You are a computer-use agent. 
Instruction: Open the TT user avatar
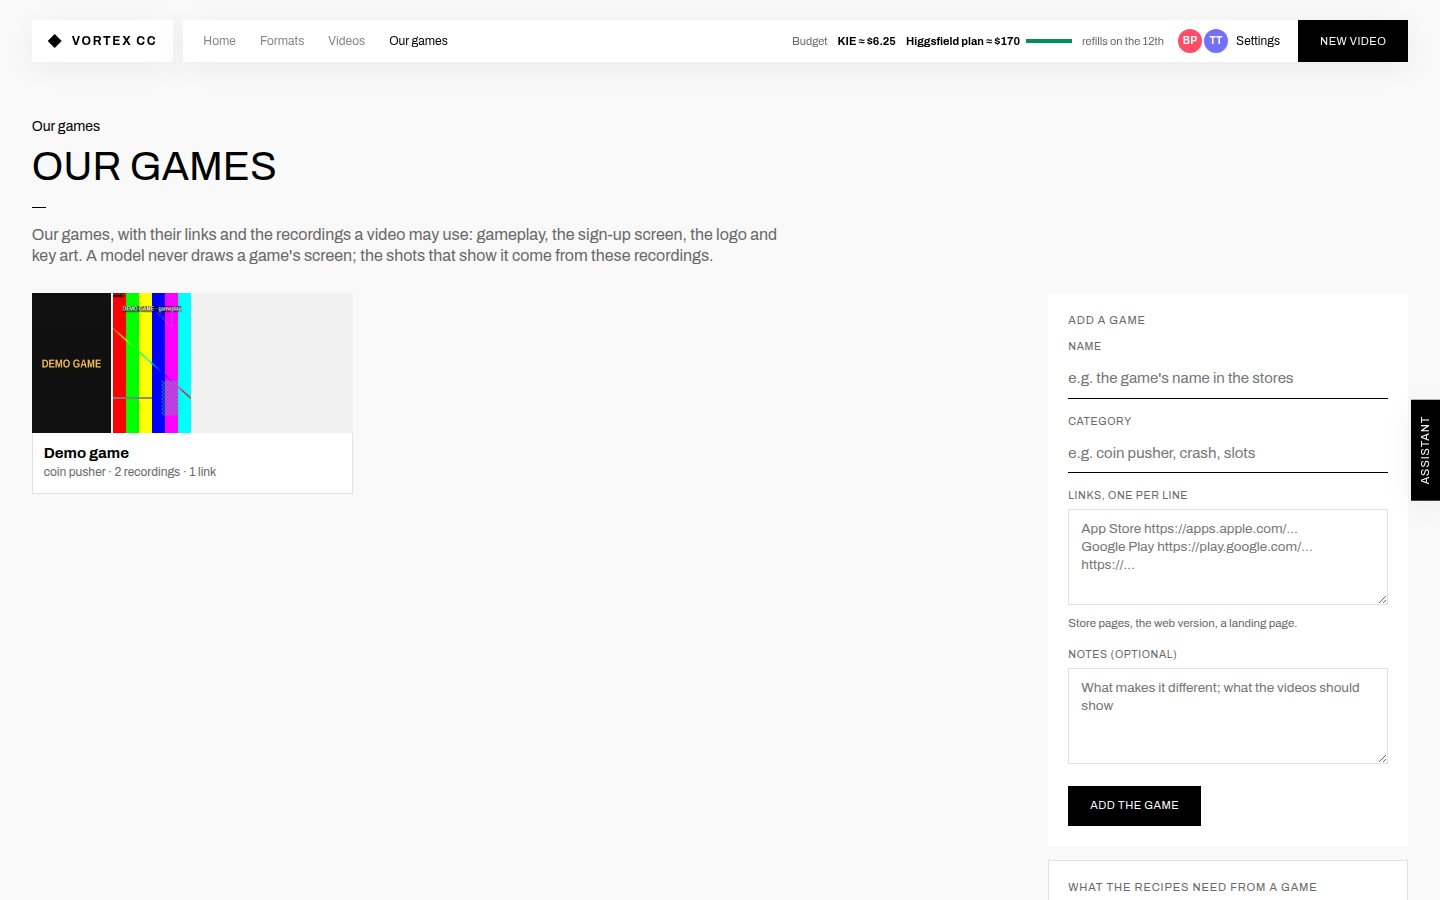pos(1215,41)
